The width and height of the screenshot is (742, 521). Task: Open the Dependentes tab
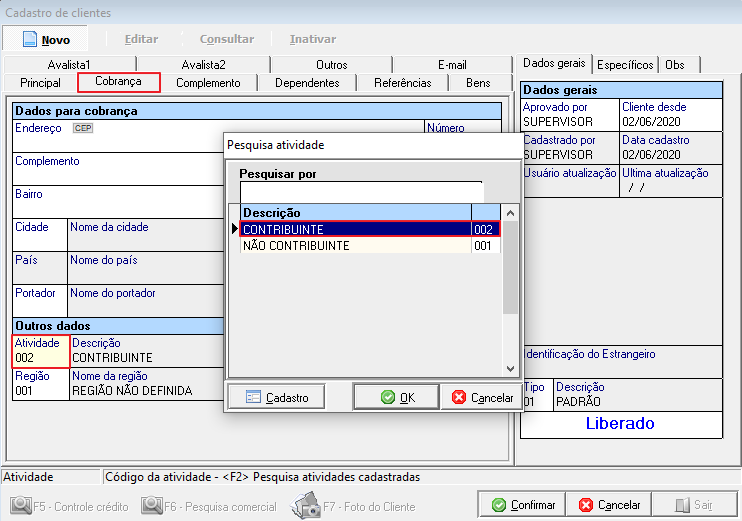[x=307, y=83]
